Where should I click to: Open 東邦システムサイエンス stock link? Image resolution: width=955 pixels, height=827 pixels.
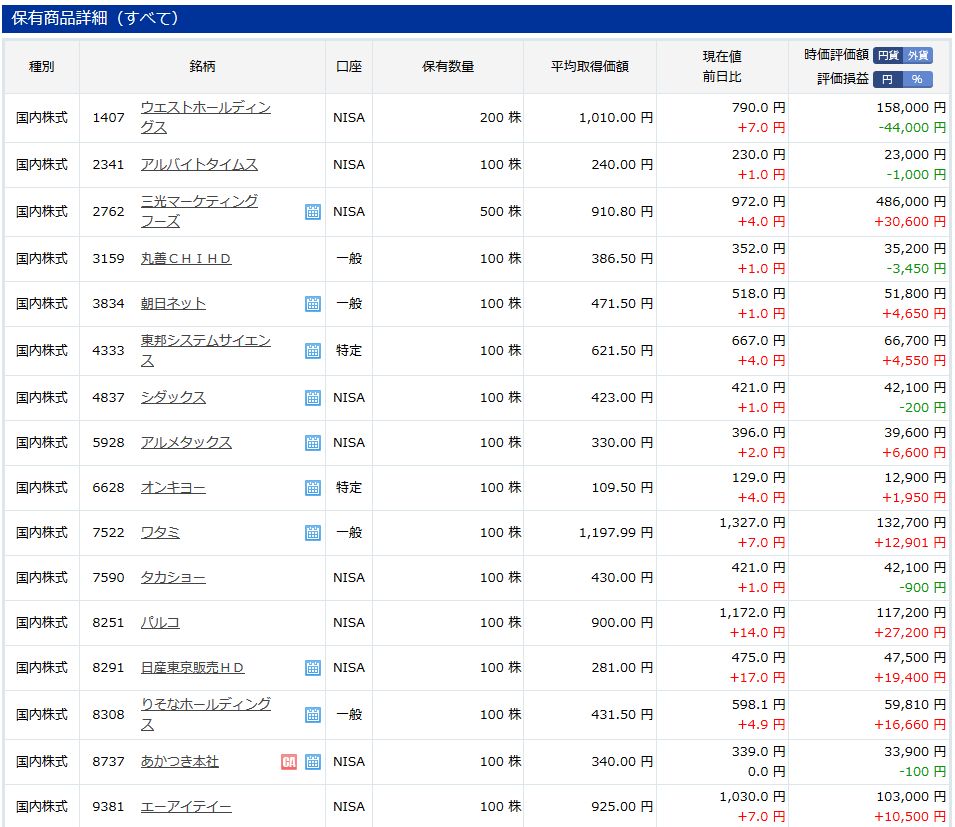pyautogui.click(x=205, y=351)
